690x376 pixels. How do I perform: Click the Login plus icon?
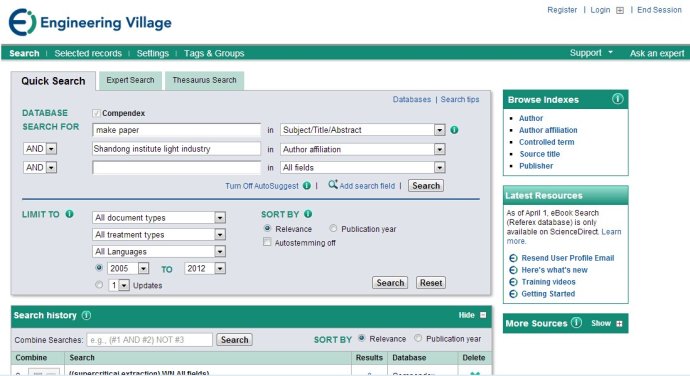point(620,11)
